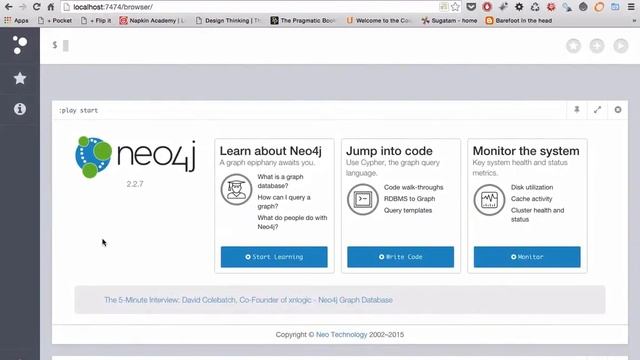The image size is (640, 360).
Task: Click the neo4j logo
Action: coord(136,157)
